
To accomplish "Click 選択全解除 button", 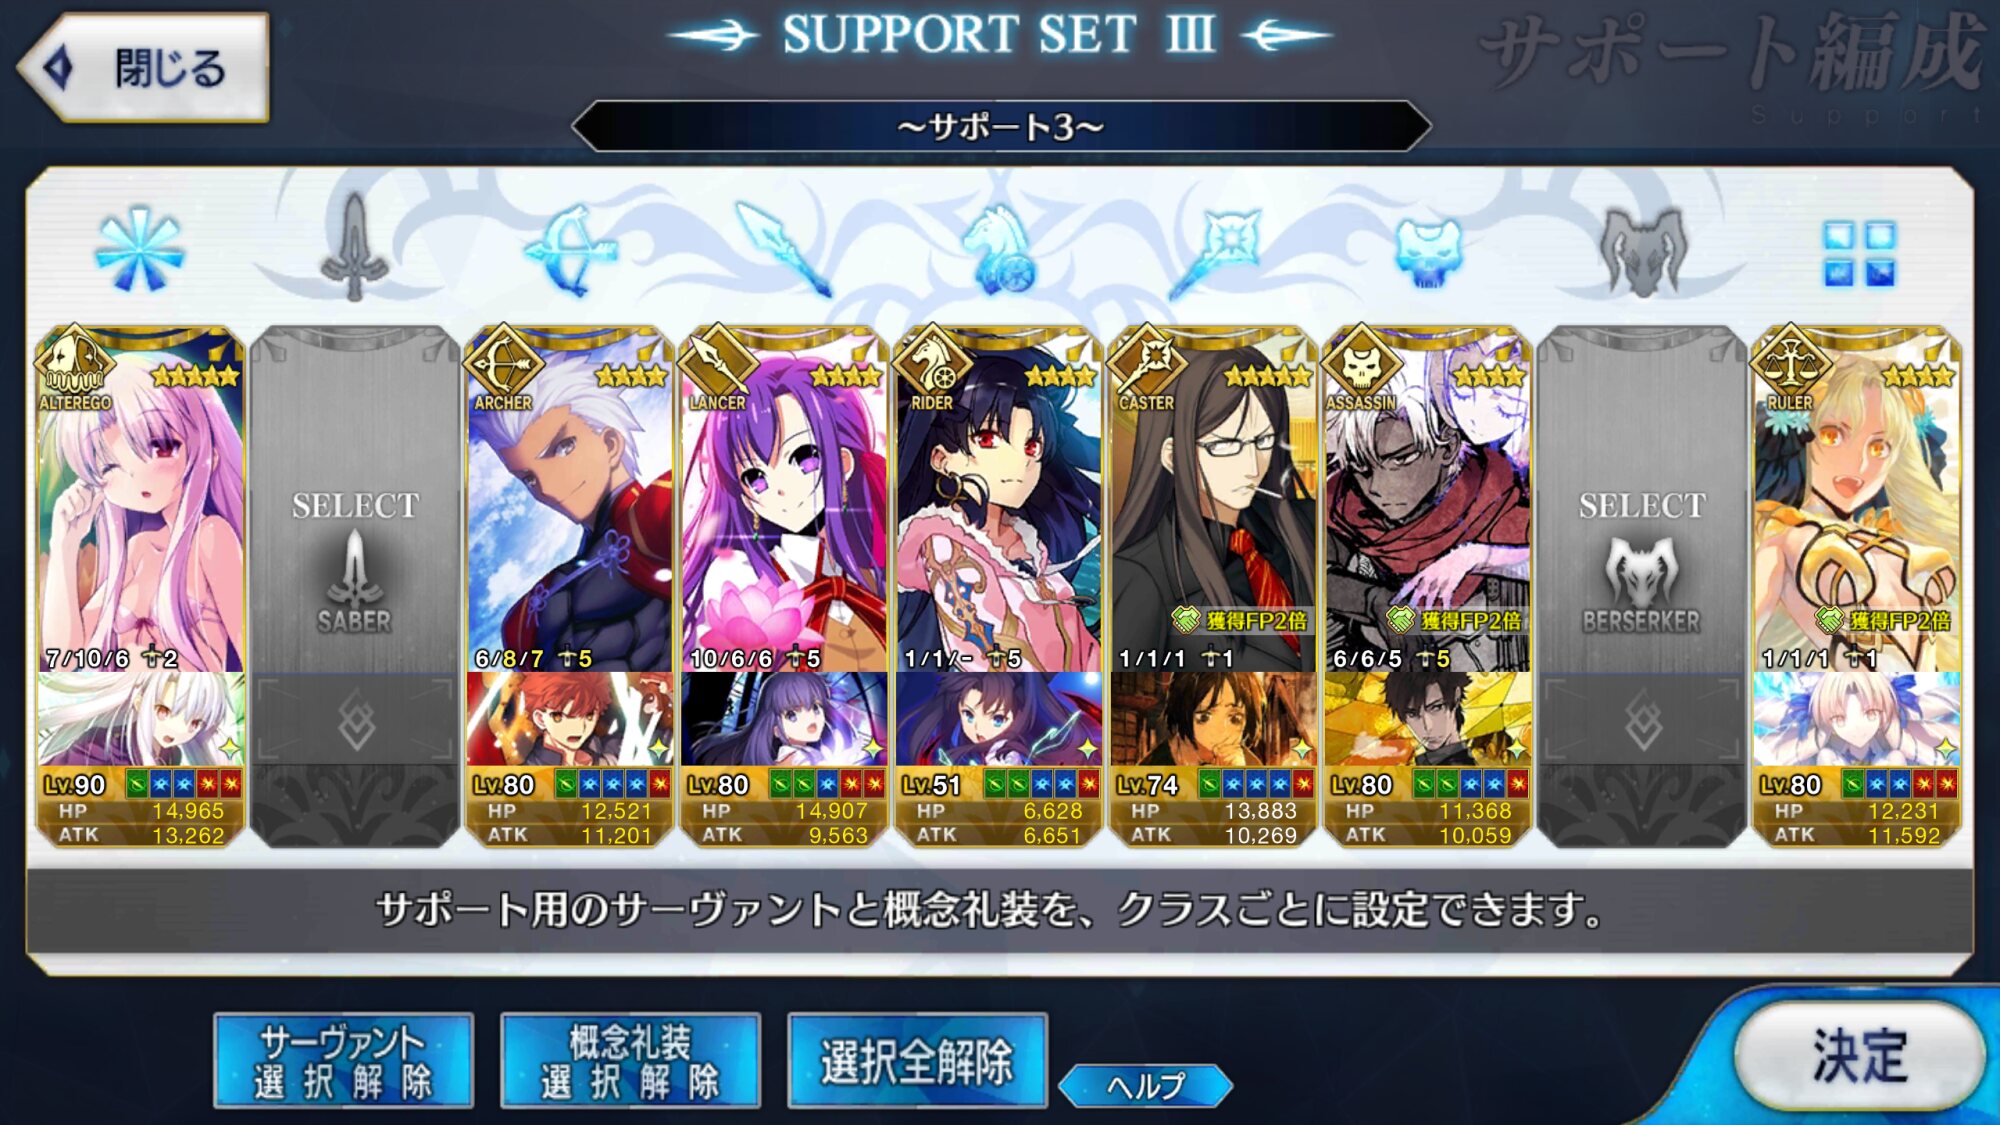I will (x=917, y=1061).
